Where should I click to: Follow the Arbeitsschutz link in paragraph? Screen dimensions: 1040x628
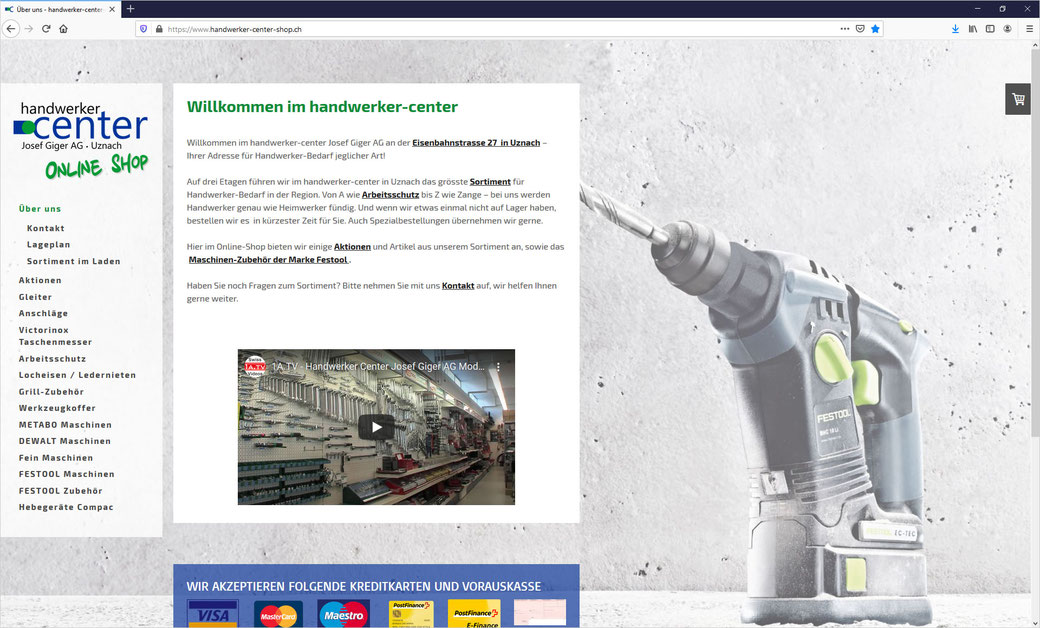point(391,195)
